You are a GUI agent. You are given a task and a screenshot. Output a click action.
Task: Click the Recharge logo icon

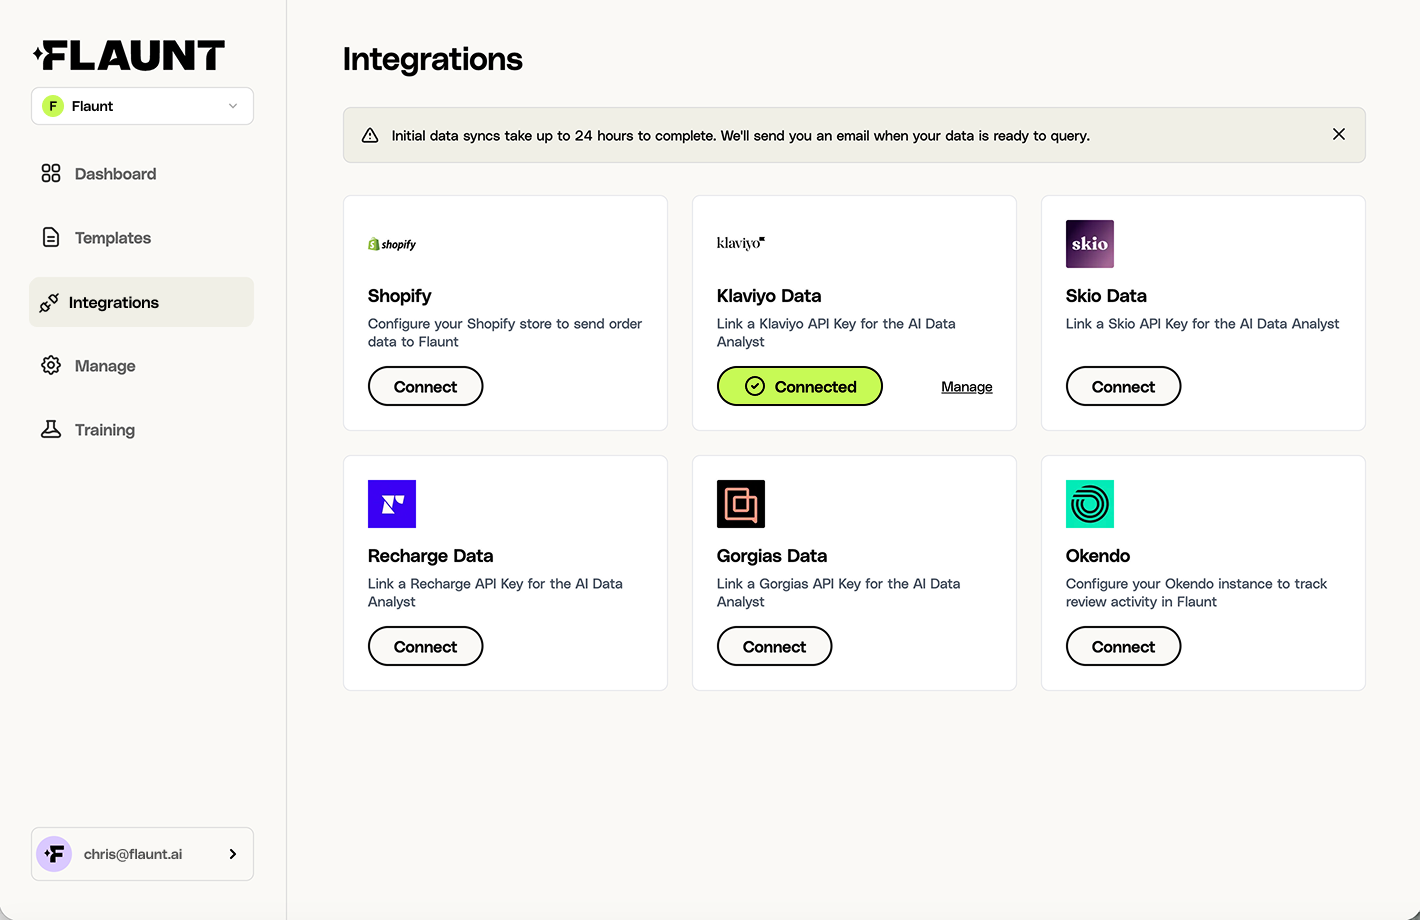pos(392,504)
